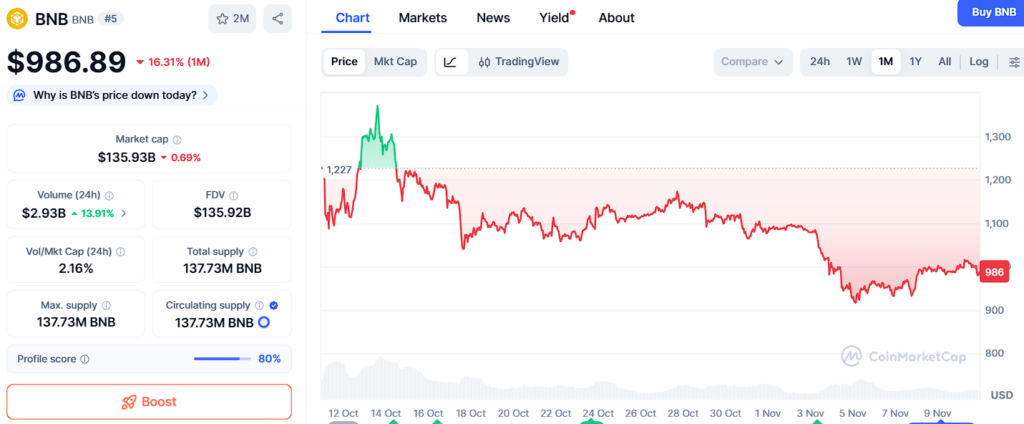1024x424 pixels.
Task: Add BNB to watchlist with star button
Action: [x=232, y=18]
